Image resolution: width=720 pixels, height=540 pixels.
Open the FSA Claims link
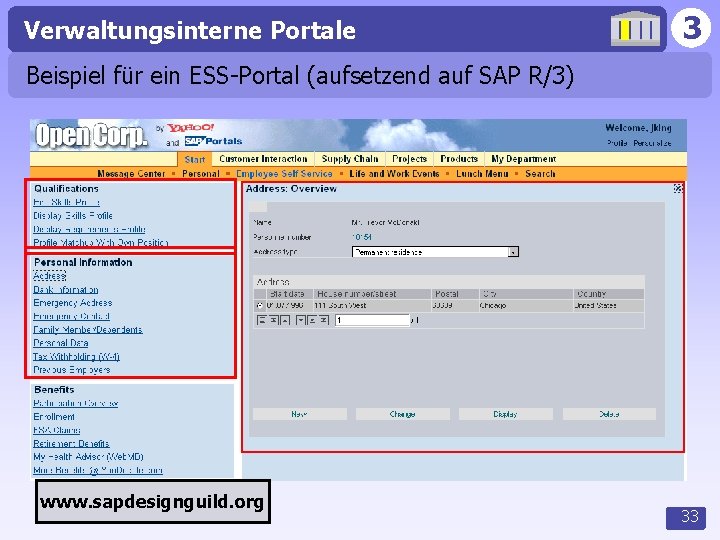(x=56, y=430)
